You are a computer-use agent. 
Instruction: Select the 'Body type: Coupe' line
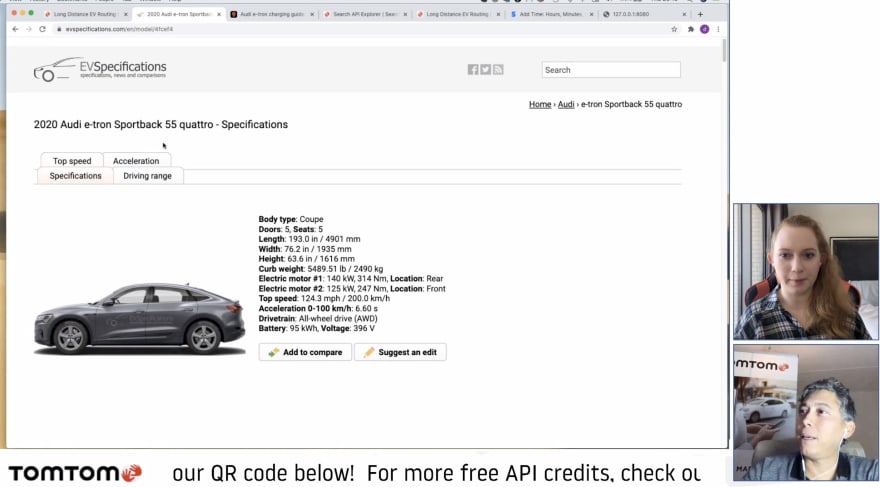291,219
